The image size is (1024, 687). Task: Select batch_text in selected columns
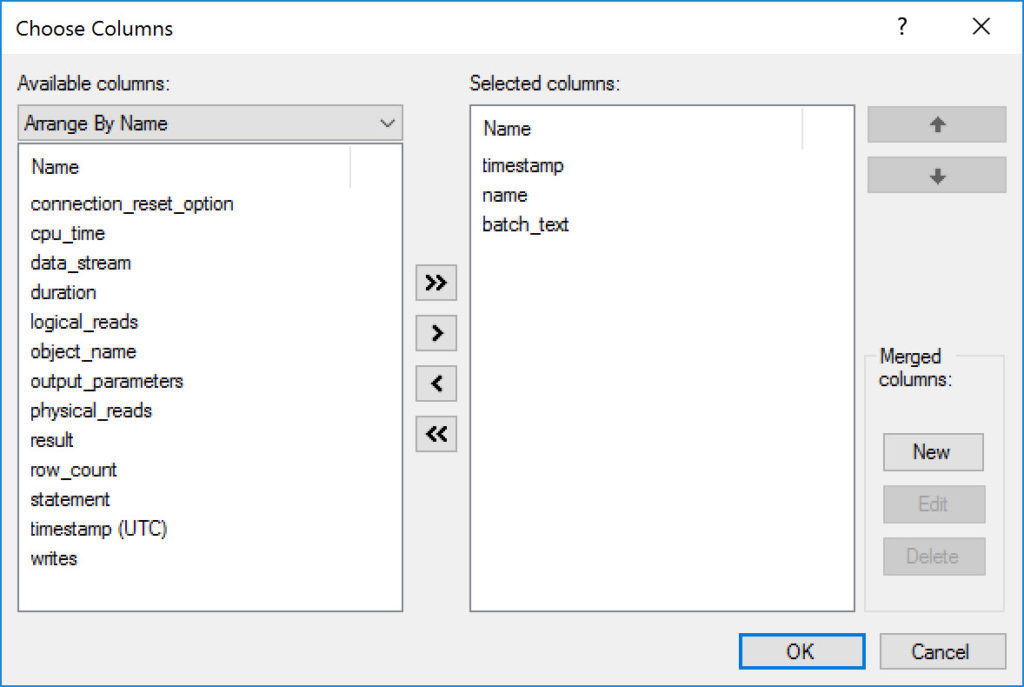[x=526, y=225]
